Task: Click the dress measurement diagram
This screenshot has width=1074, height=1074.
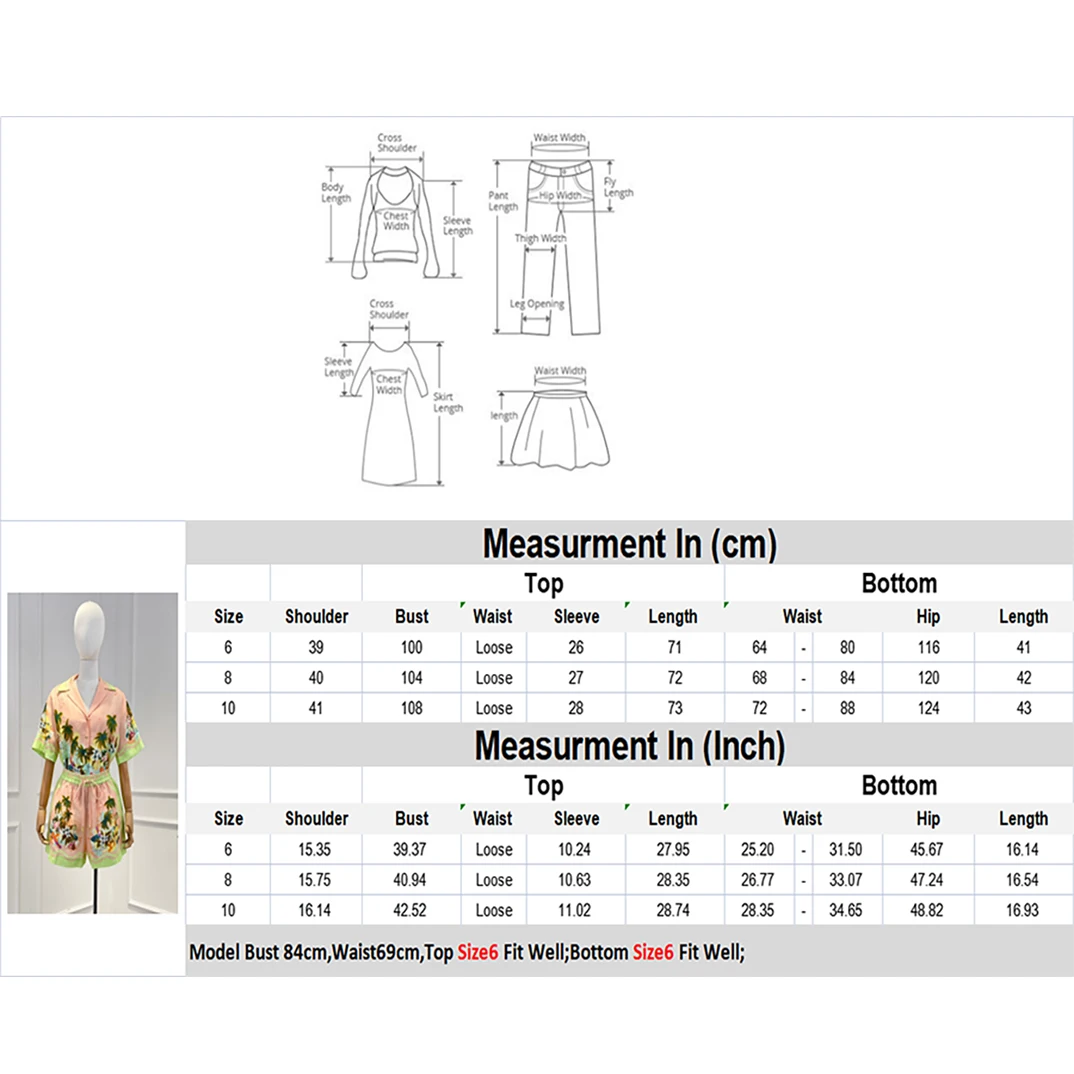Action: [x=394, y=392]
